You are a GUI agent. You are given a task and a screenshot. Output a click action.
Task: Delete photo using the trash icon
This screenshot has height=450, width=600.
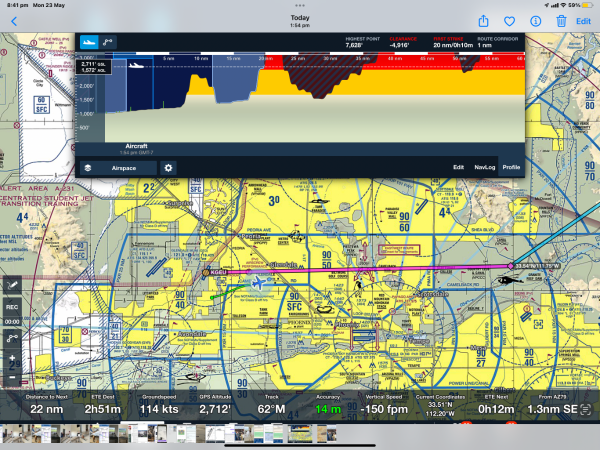click(x=560, y=21)
